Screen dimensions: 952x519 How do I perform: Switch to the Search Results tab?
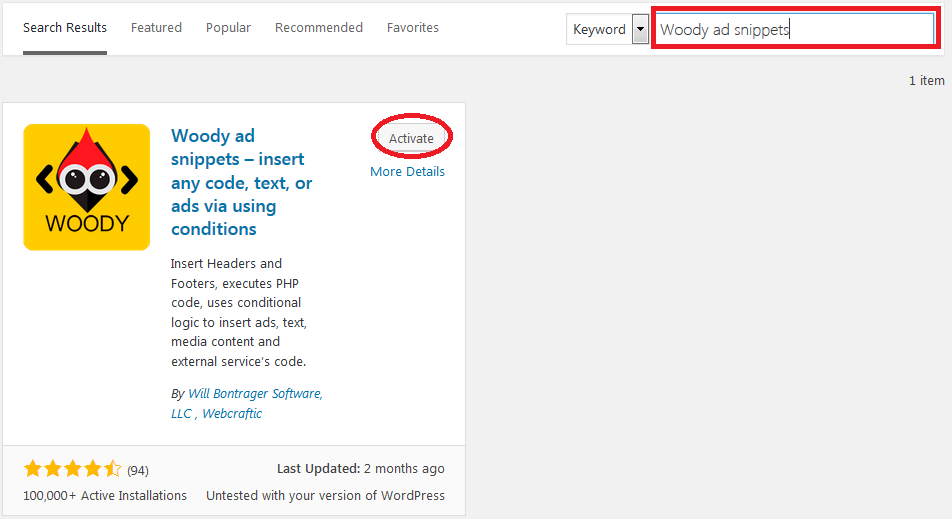pyautogui.click(x=65, y=28)
